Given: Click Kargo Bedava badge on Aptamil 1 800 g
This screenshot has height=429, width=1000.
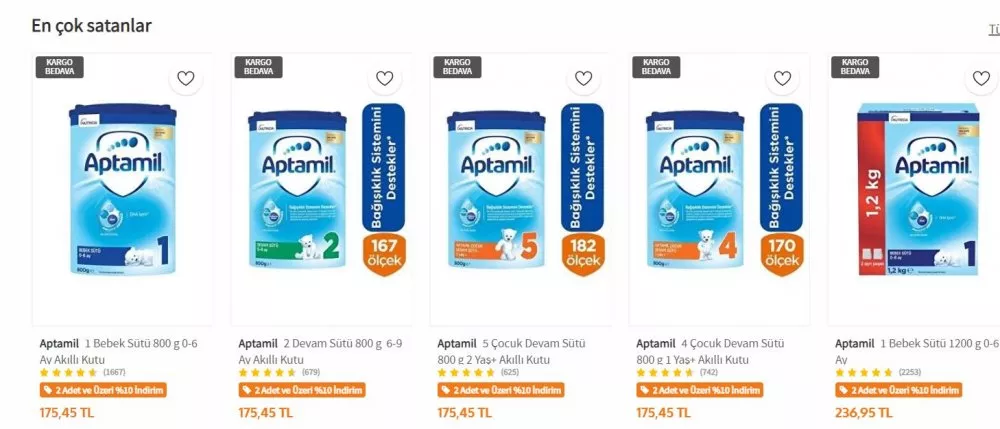Looking at the screenshot, I should pyautogui.click(x=59, y=67).
